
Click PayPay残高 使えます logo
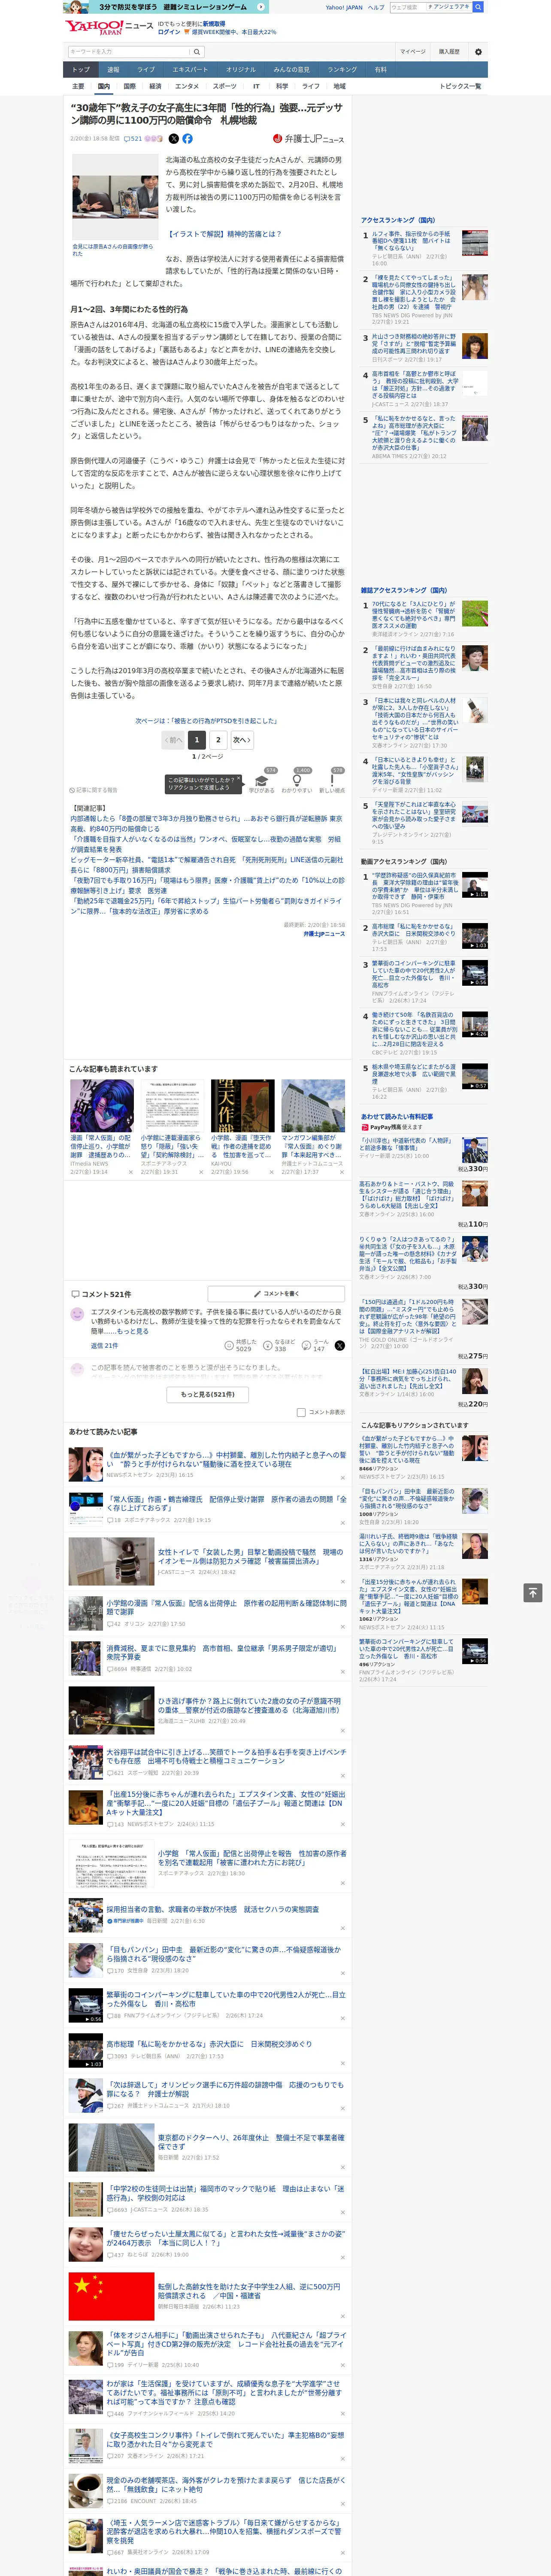tap(392, 1127)
